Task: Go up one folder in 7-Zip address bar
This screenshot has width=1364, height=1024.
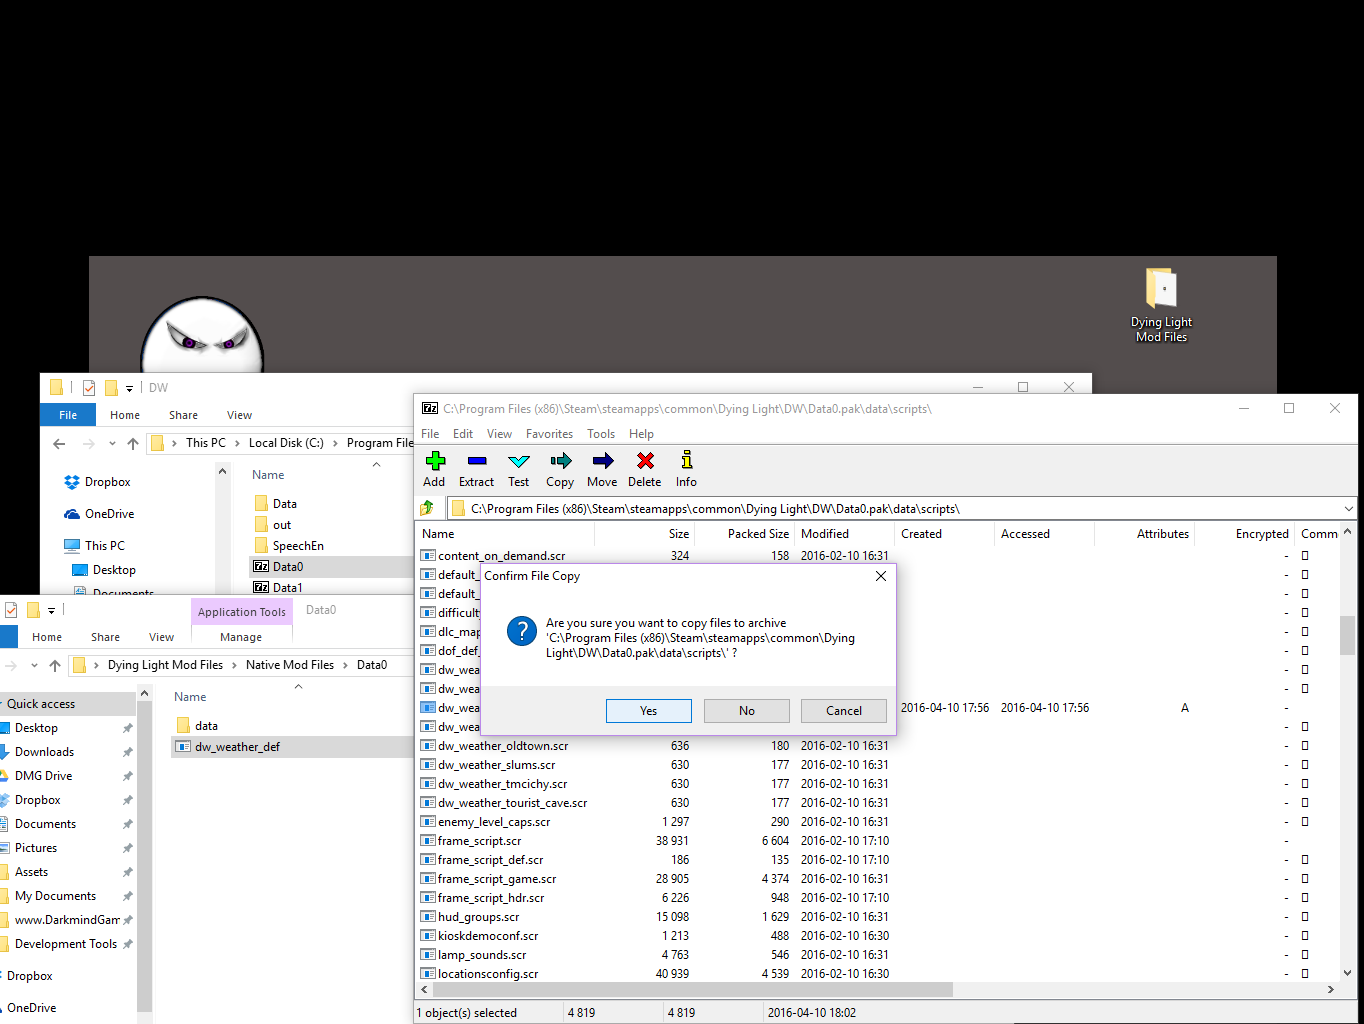Action: [x=427, y=508]
